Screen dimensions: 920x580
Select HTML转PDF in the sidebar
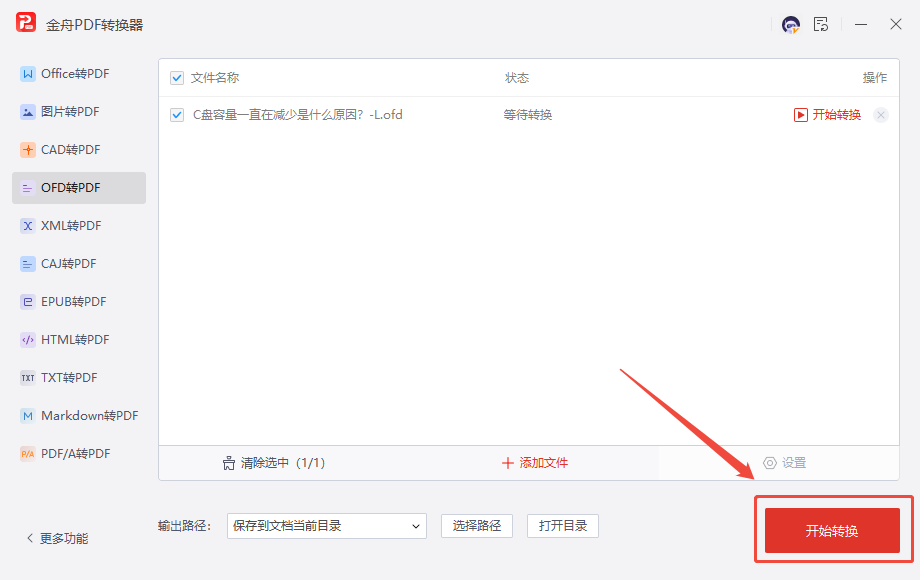coord(79,340)
